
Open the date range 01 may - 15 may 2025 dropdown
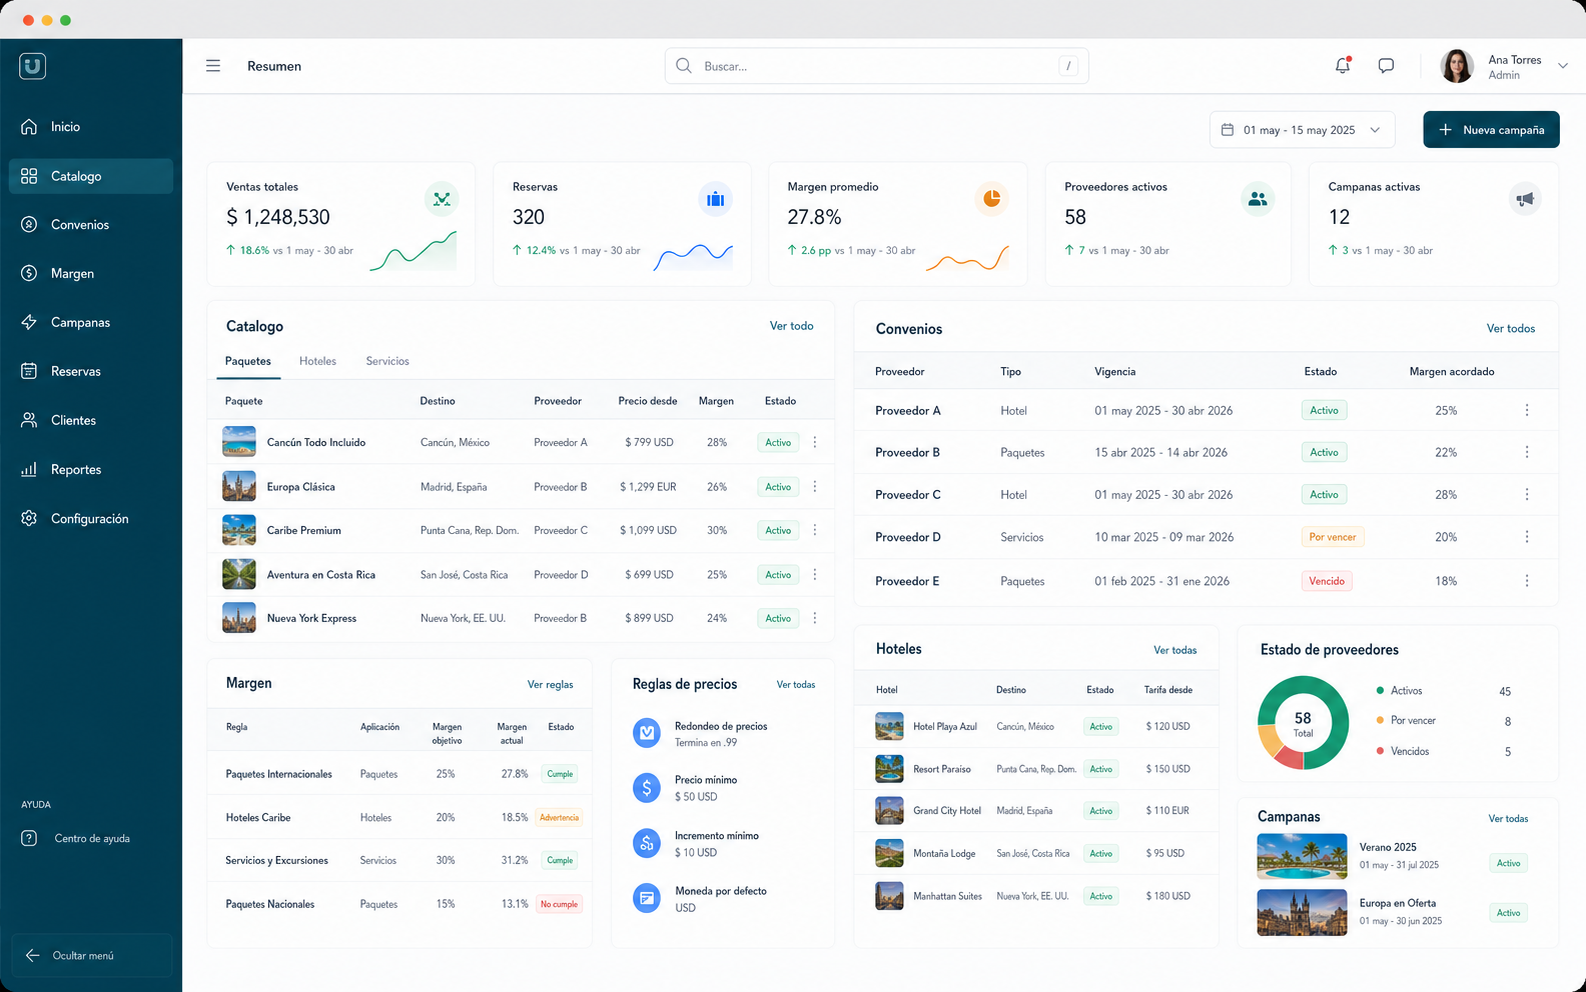tap(1301, 130)
